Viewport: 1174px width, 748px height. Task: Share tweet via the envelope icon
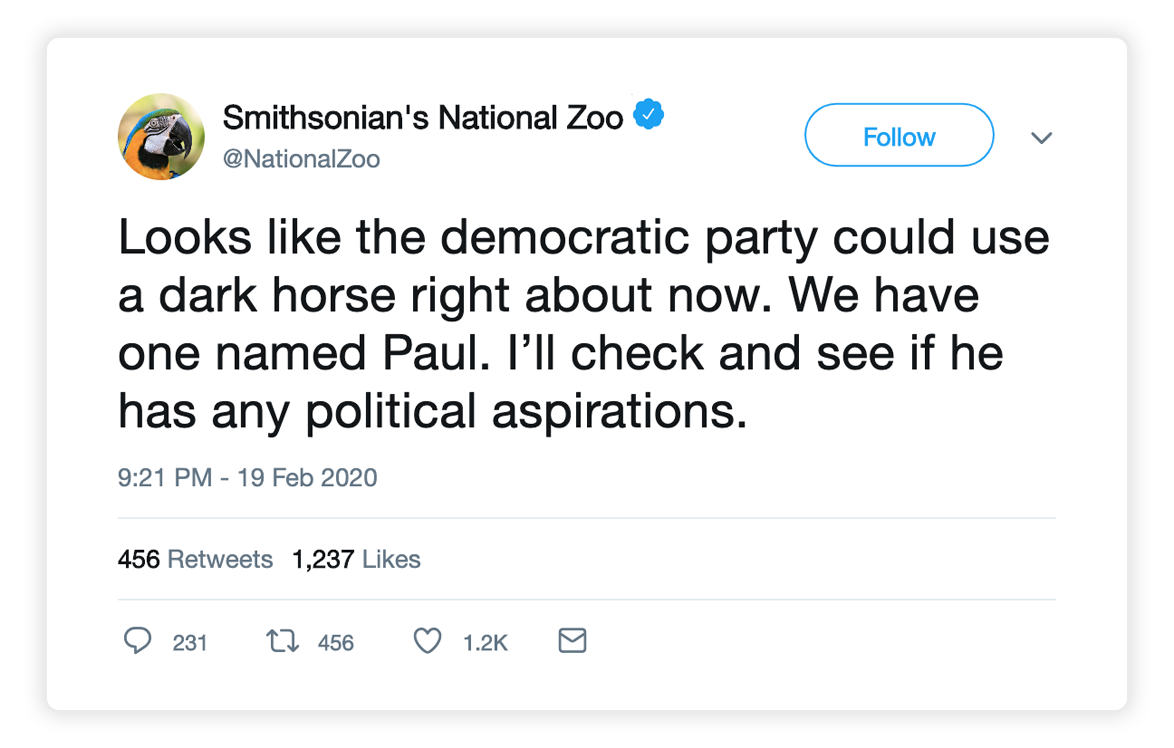[x=571, y=641]
